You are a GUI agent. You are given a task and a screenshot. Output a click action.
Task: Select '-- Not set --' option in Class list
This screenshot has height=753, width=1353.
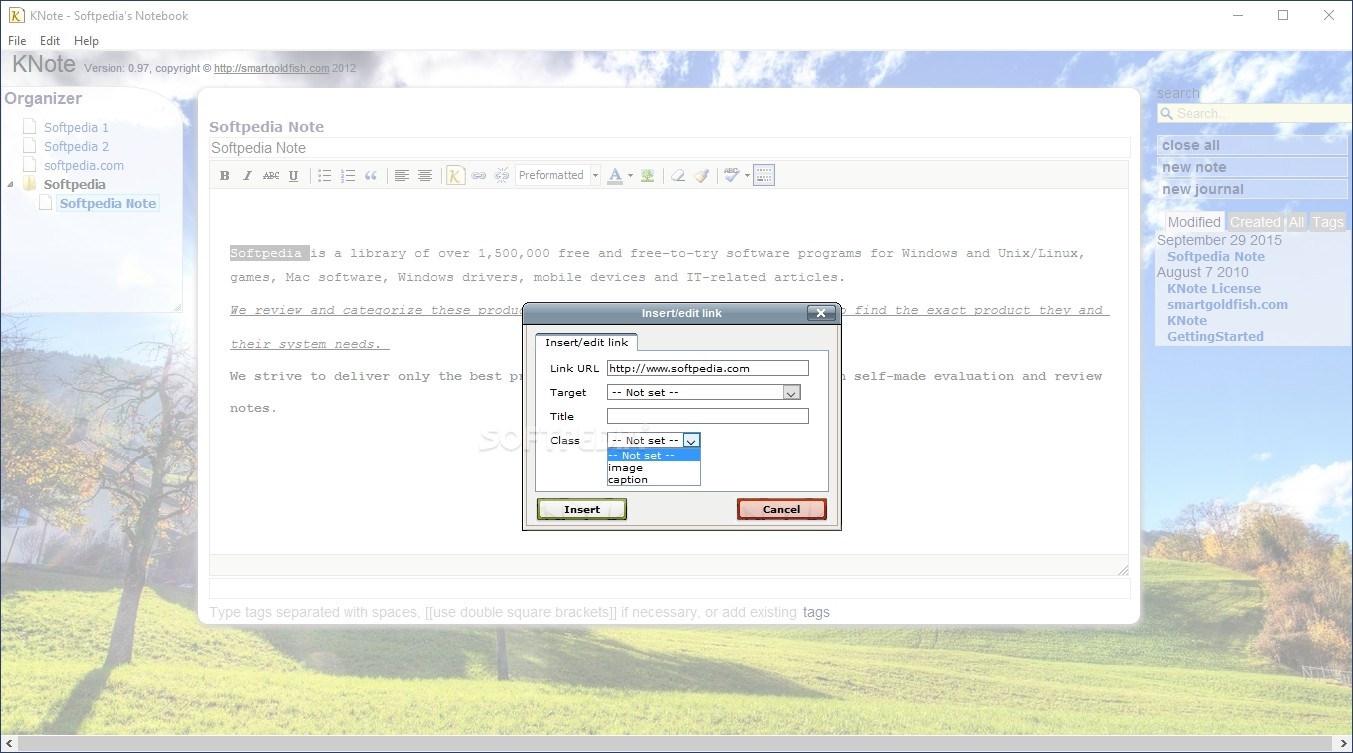(654, 455)
